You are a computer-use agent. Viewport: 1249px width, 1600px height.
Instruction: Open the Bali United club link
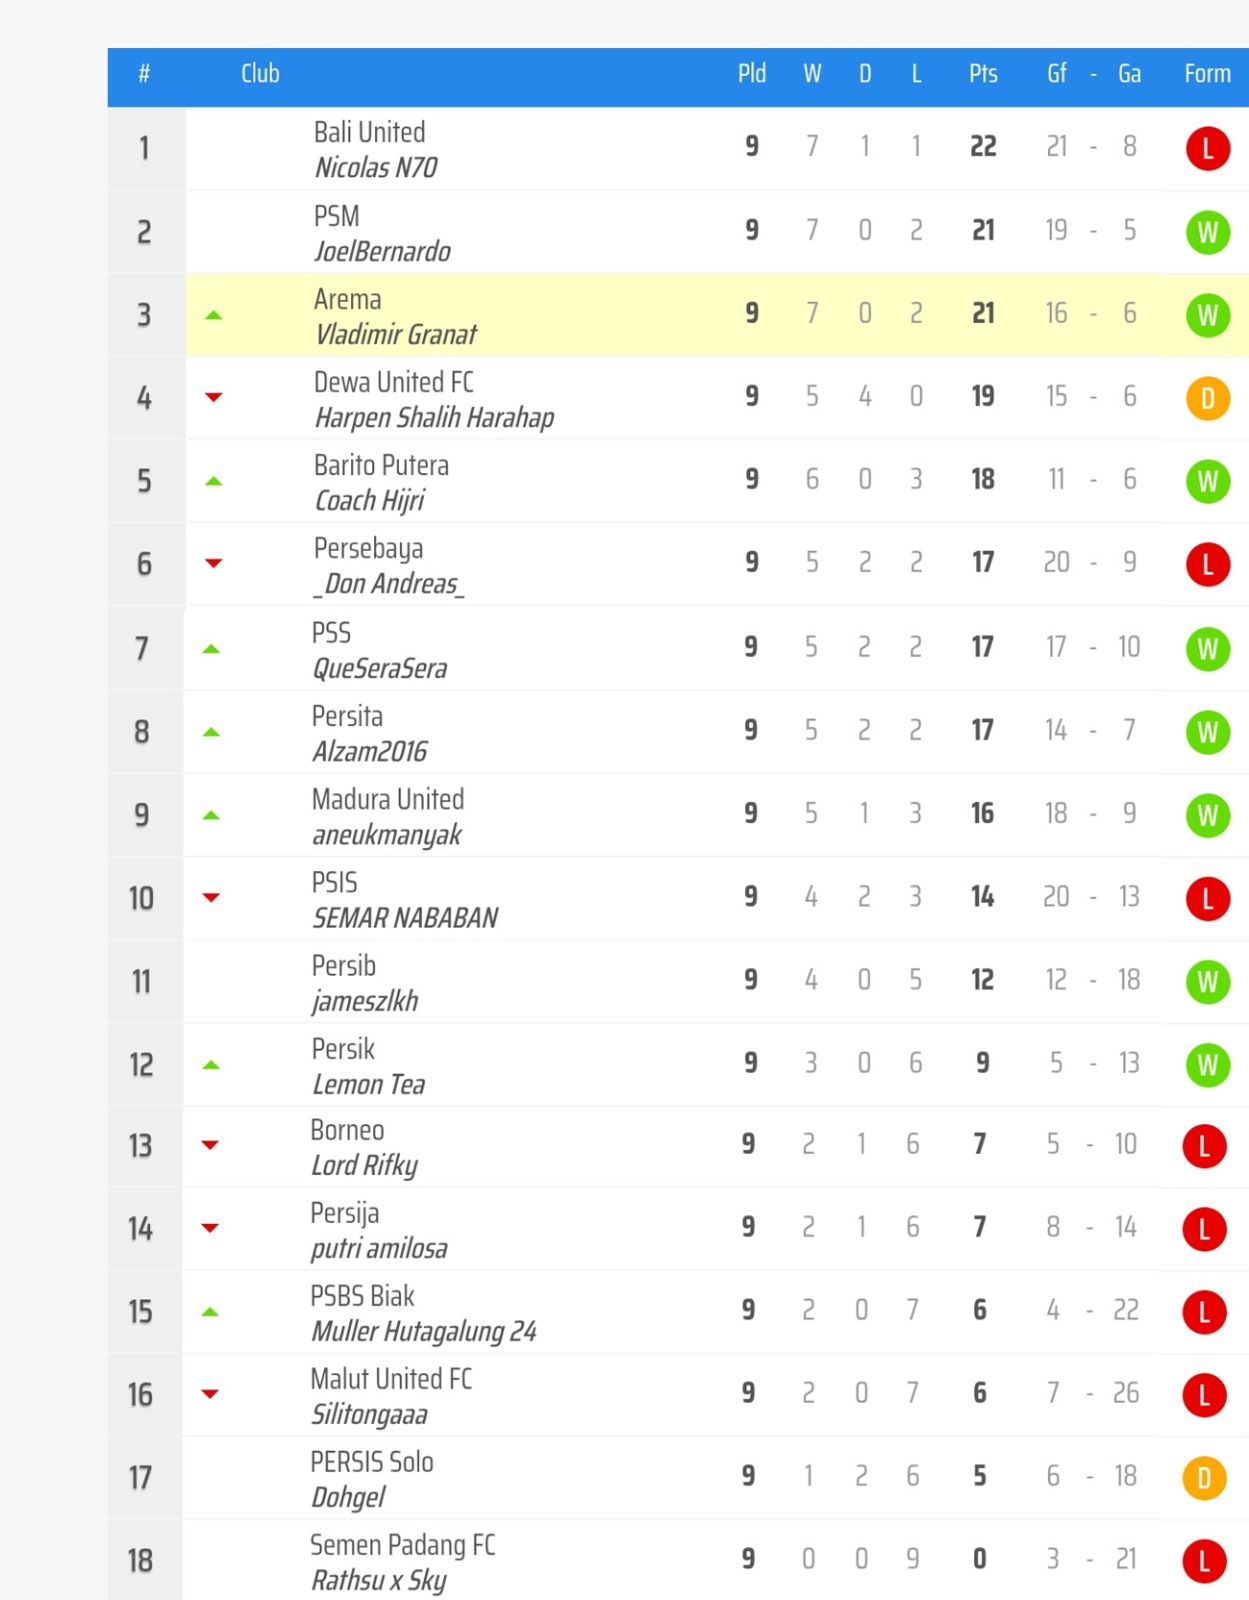pyautogui.click(x=369, y=132)
